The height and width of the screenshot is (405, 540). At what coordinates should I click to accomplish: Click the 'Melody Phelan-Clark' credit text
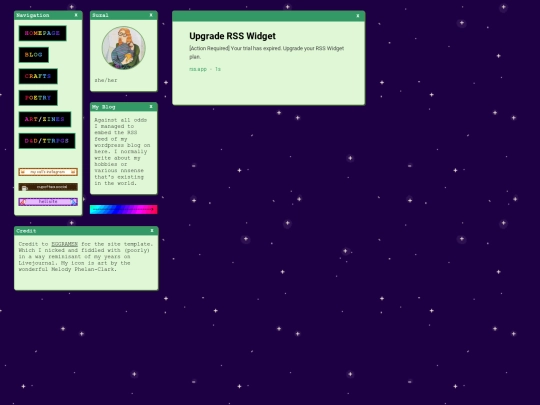pos(83,269)
